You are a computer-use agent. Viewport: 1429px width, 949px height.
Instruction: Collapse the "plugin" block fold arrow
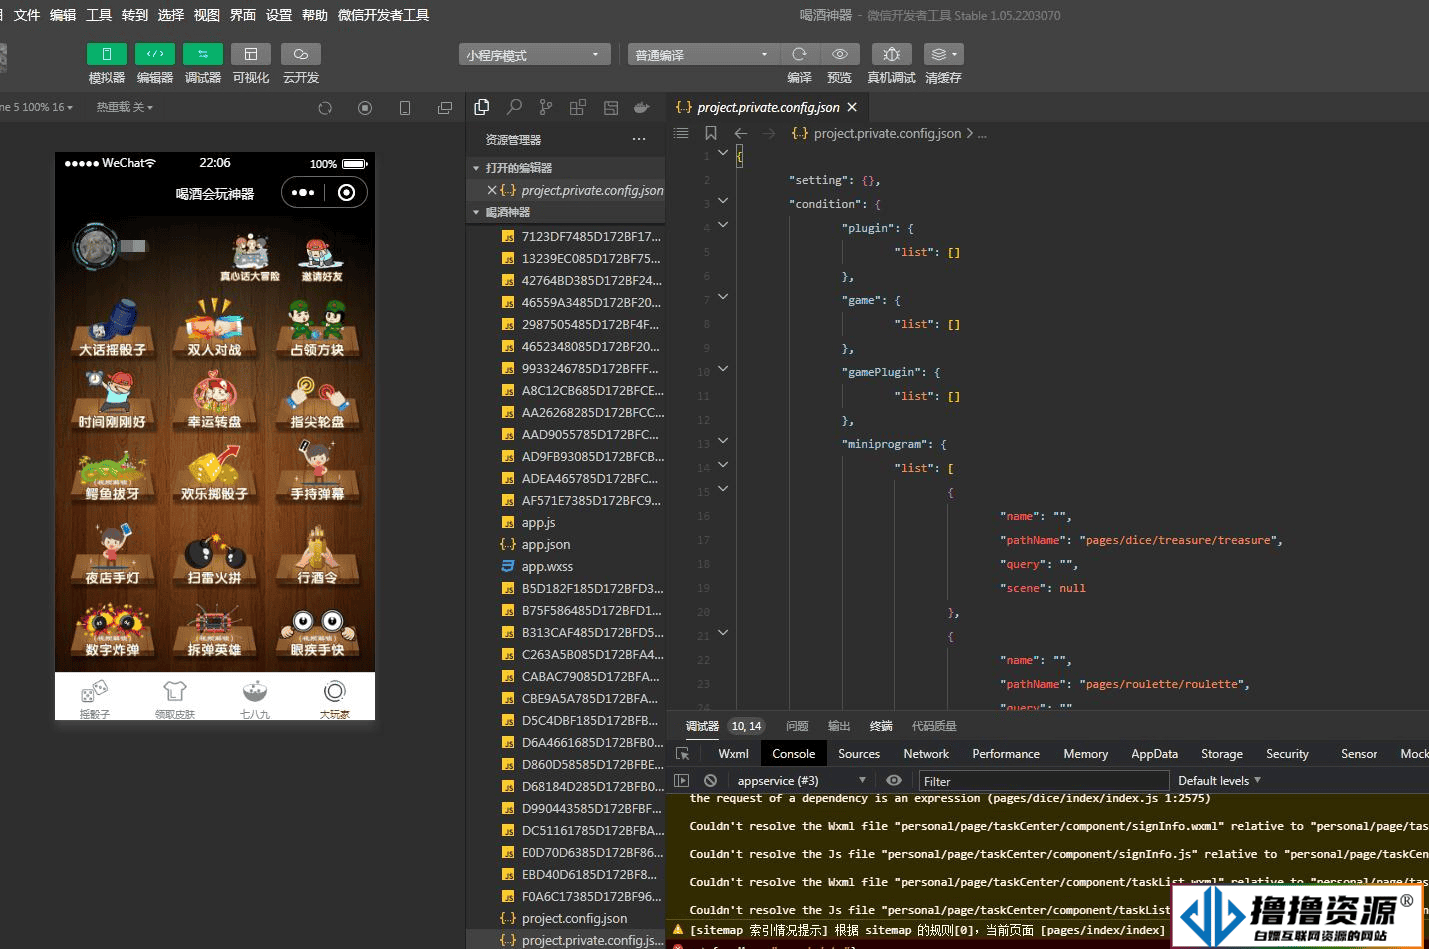click(x=723, y=225)
